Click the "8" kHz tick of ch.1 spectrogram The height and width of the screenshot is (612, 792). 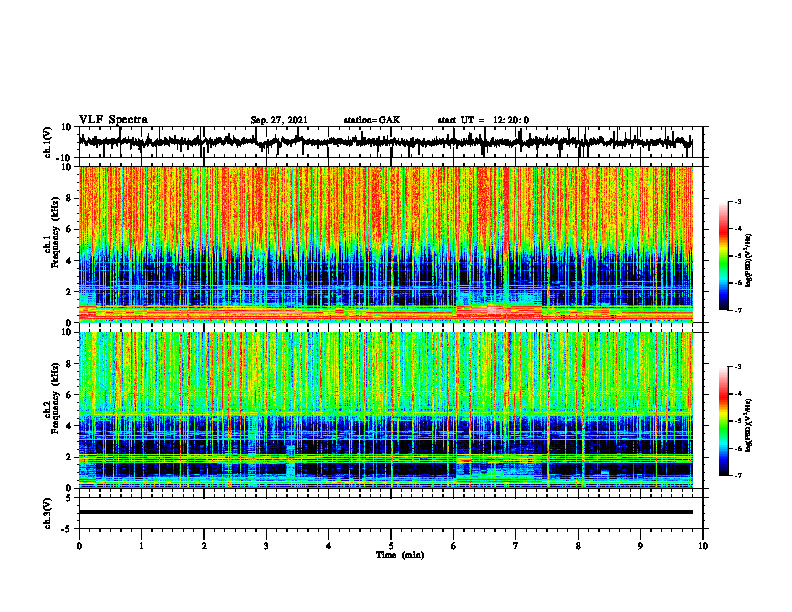70,198
